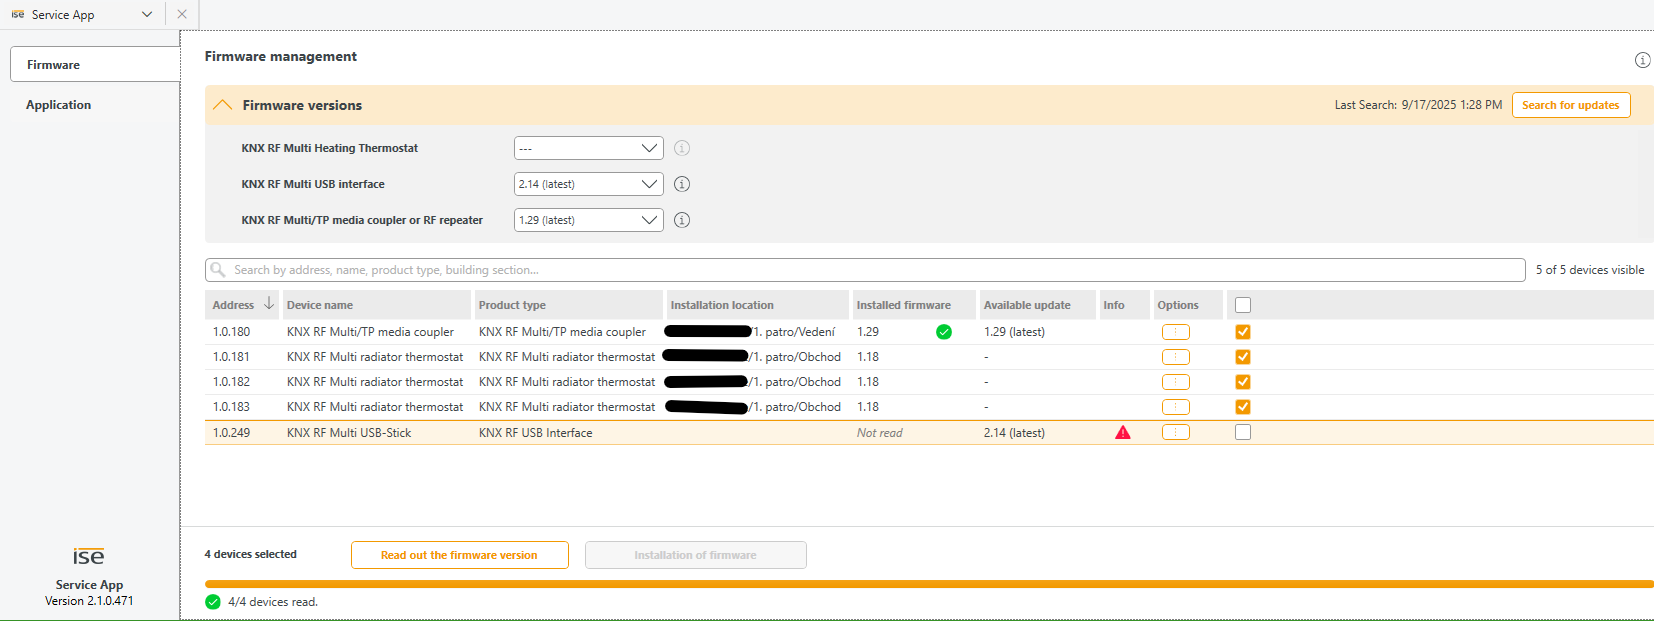The width and height of the screenshot is (1654, 621).
Task: Click KNX RF USB Interface product type
Action: pyautogui.click(x=535, y=433)
